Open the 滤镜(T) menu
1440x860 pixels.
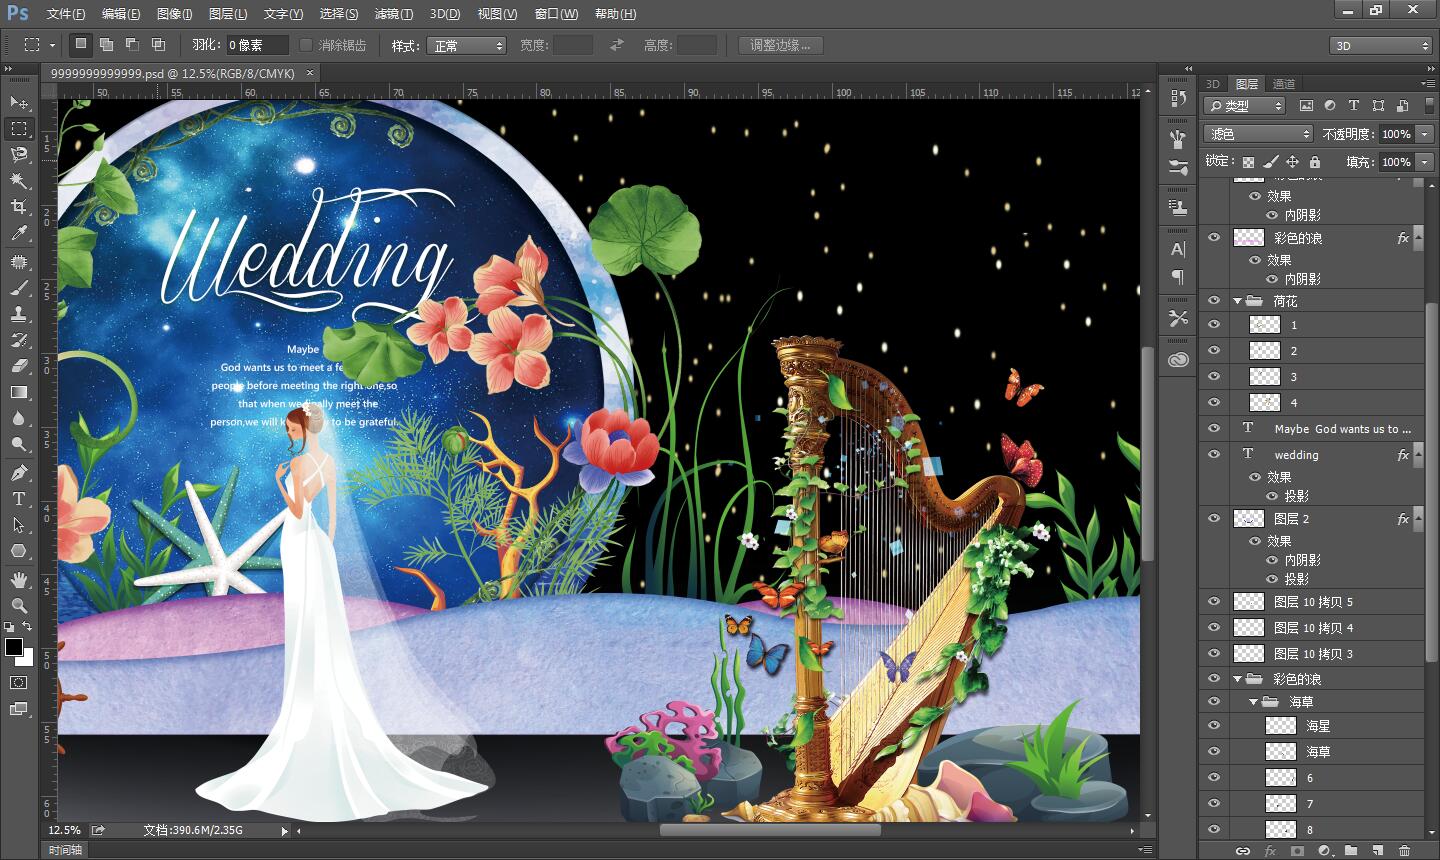tap(393, 14)
